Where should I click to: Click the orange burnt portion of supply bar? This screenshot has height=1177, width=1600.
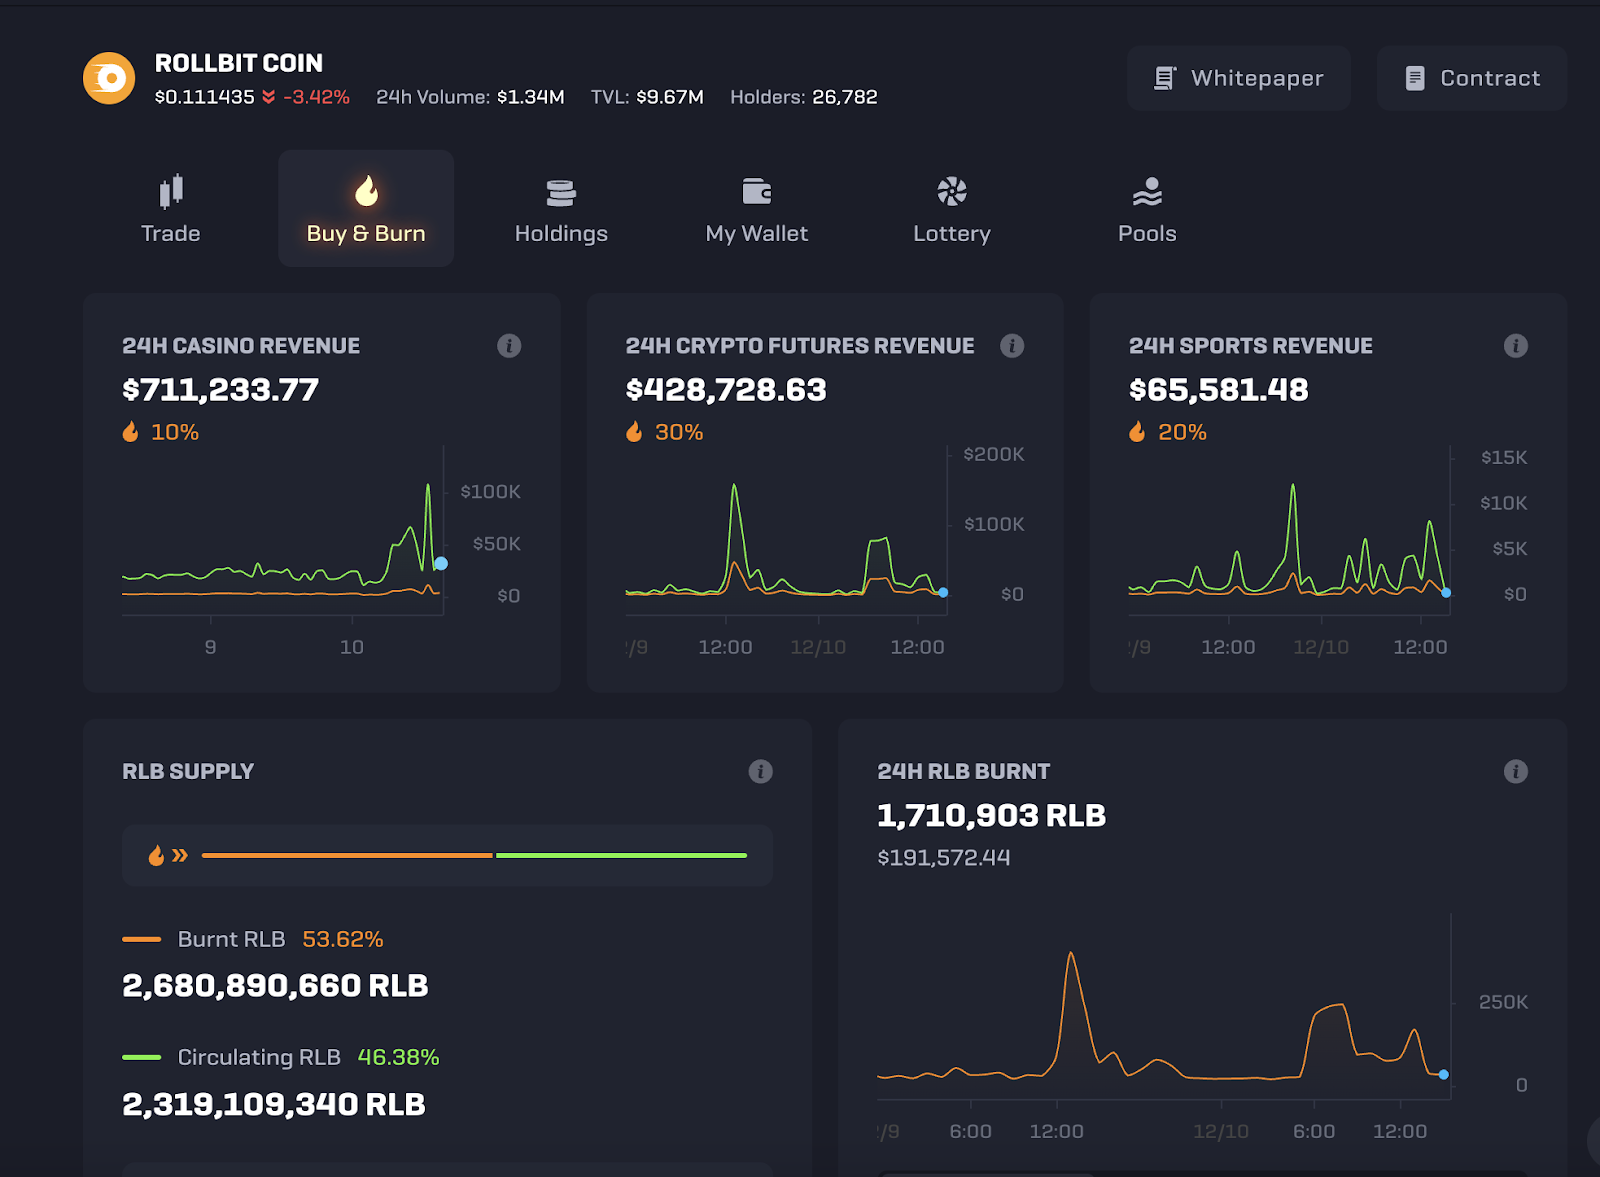tap(347, 855)
